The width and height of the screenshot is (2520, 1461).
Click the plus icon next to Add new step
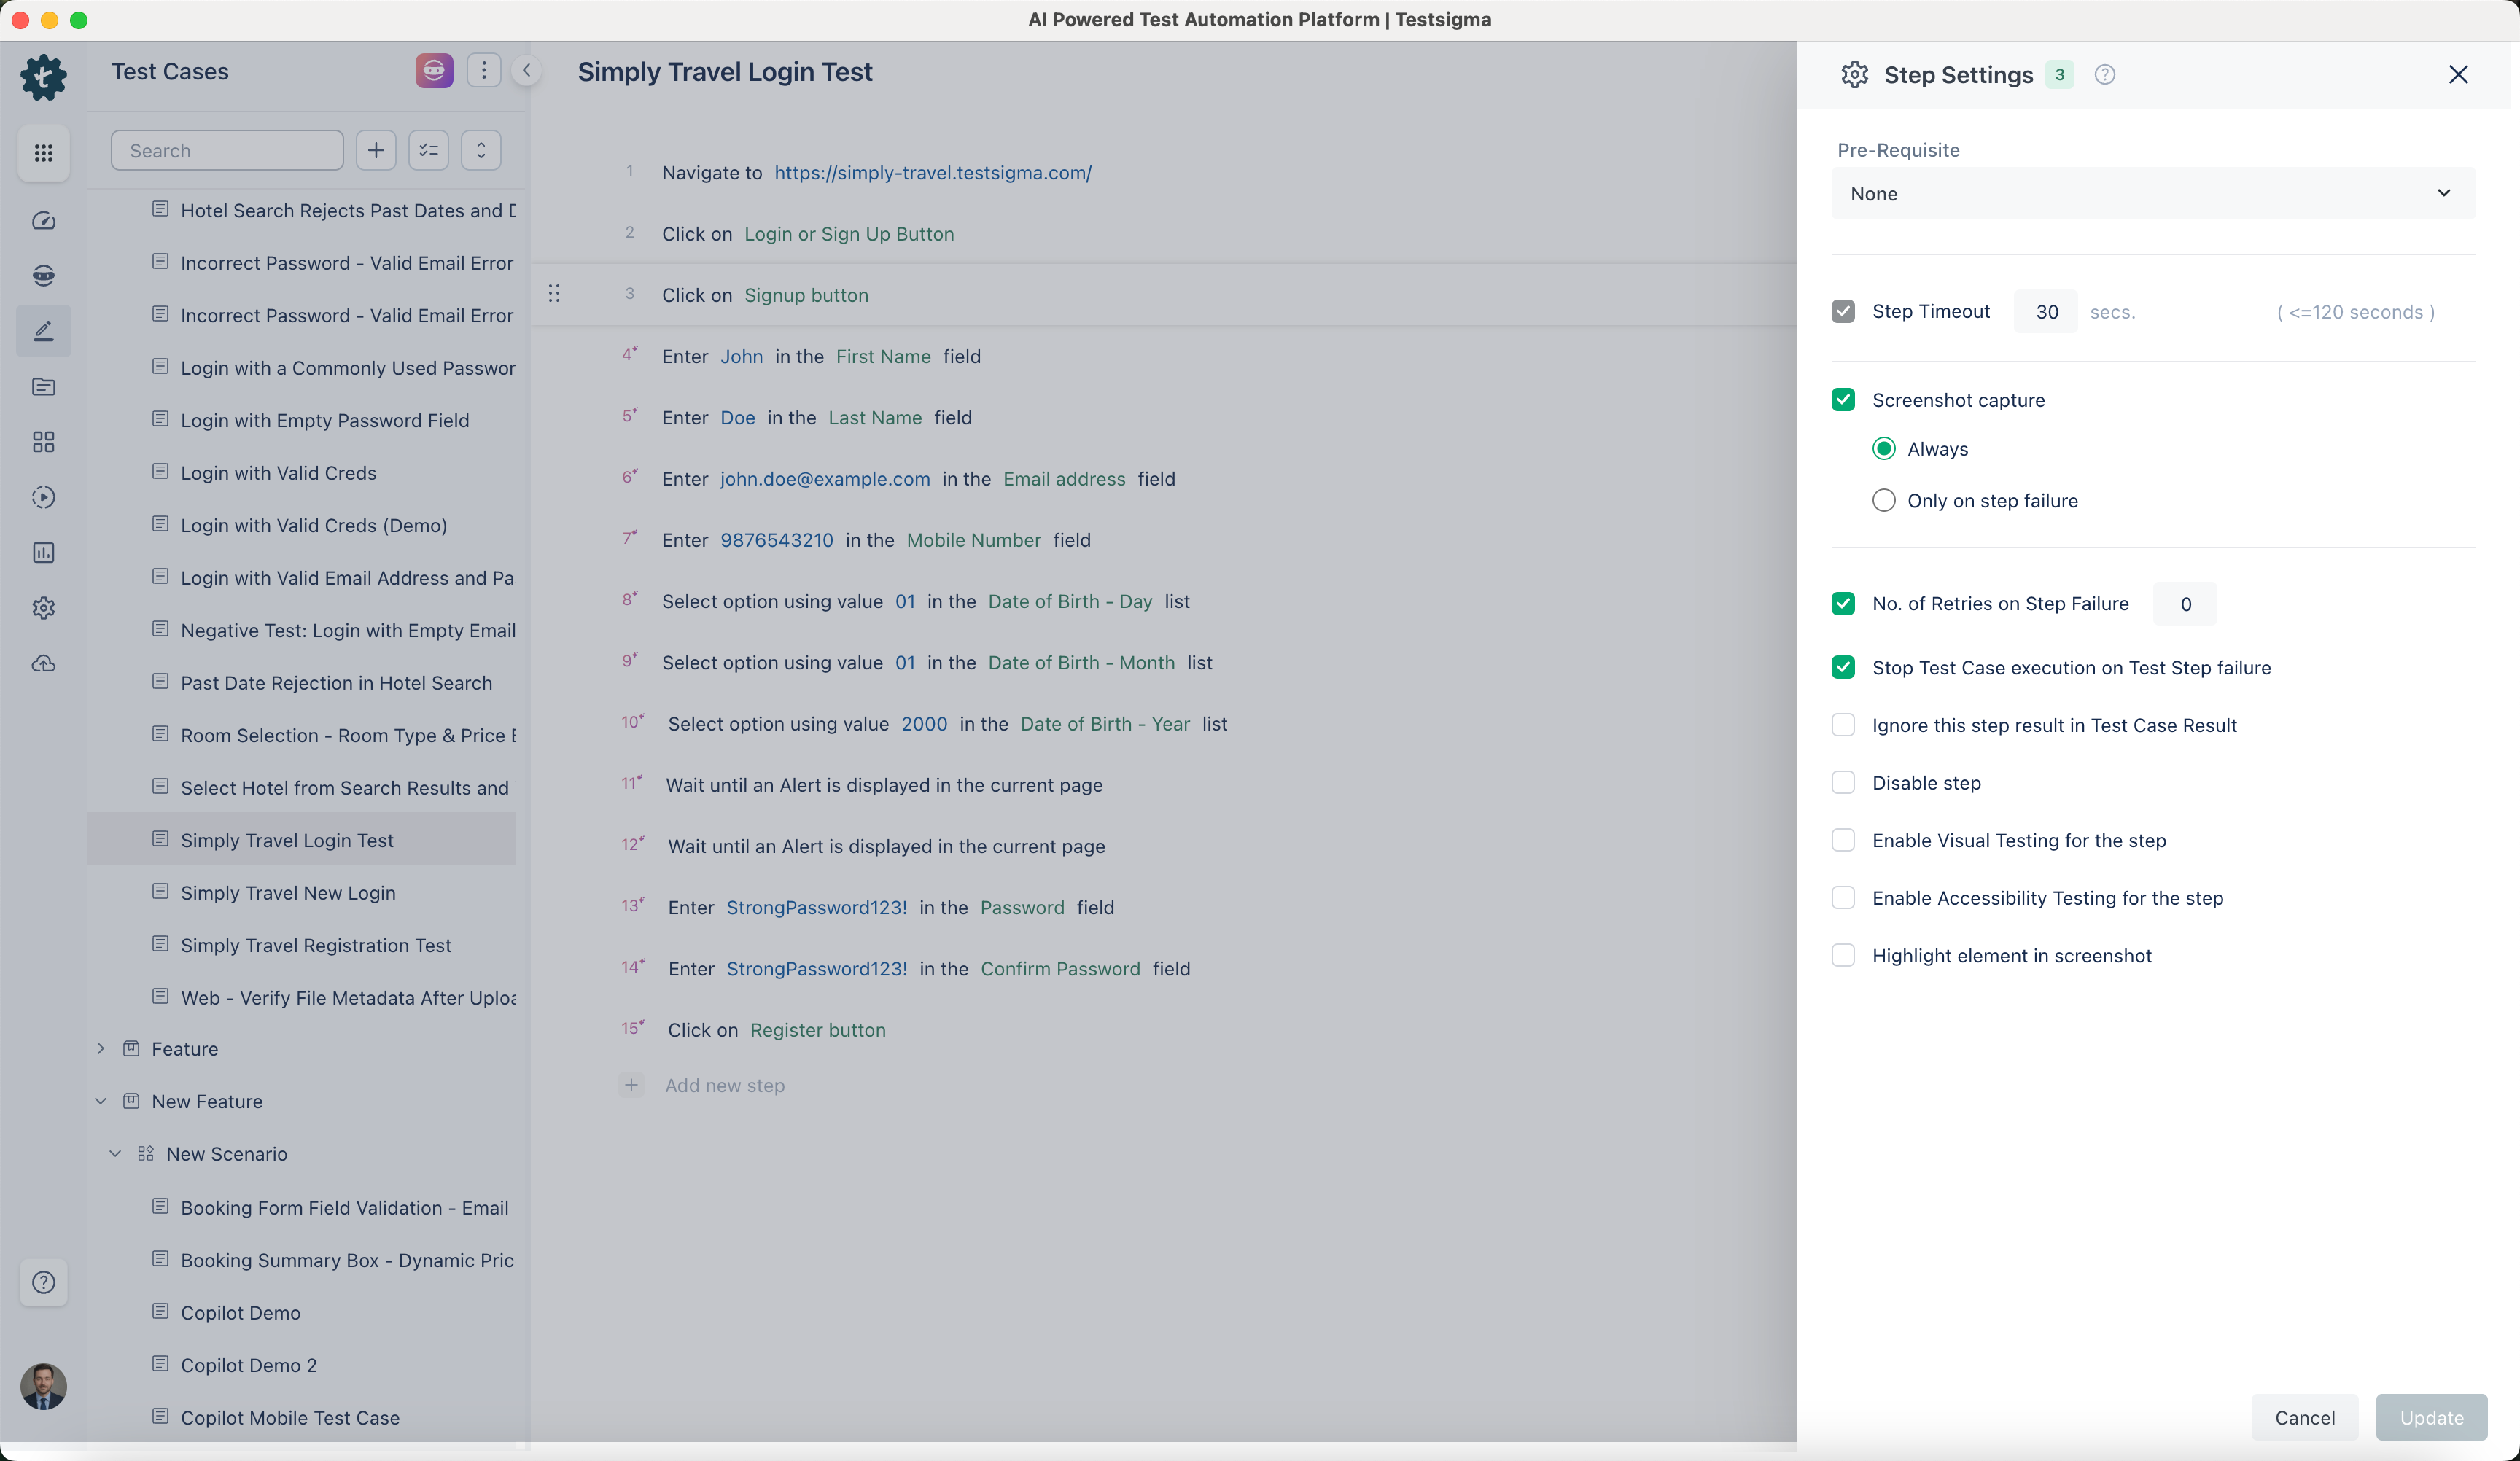tap(631, 1085)
